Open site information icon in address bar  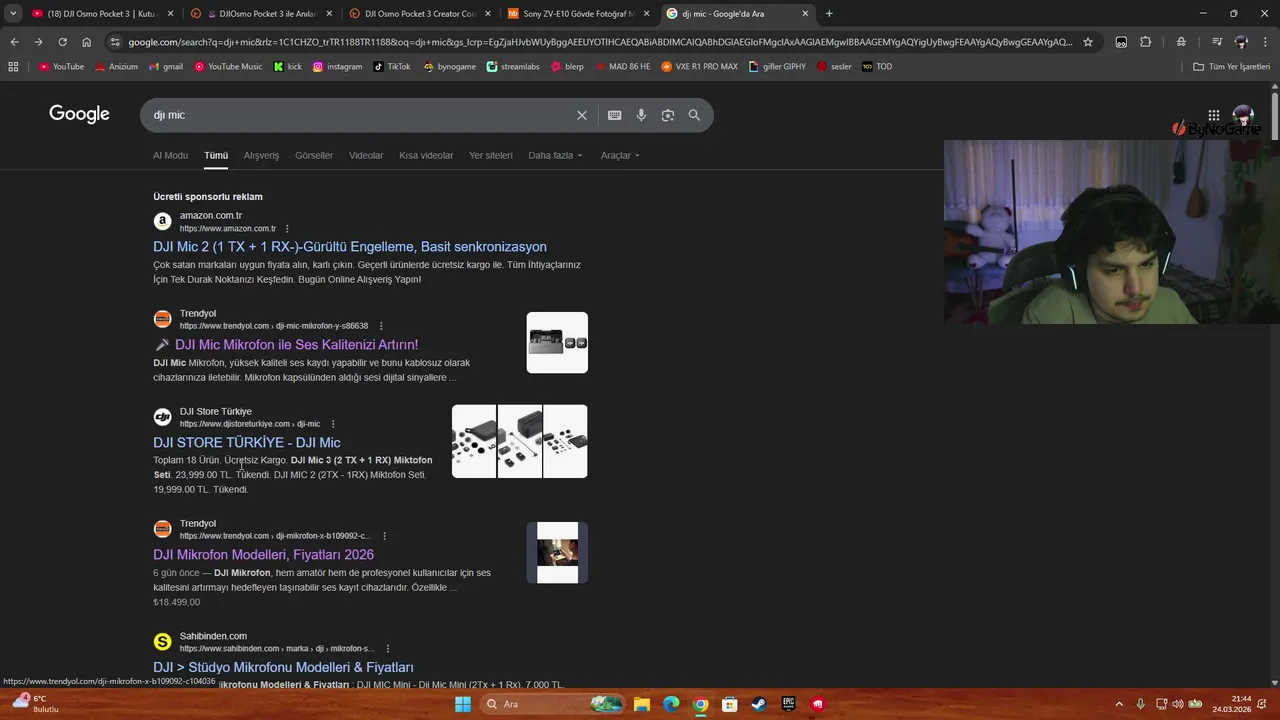[x=115, y=42]
